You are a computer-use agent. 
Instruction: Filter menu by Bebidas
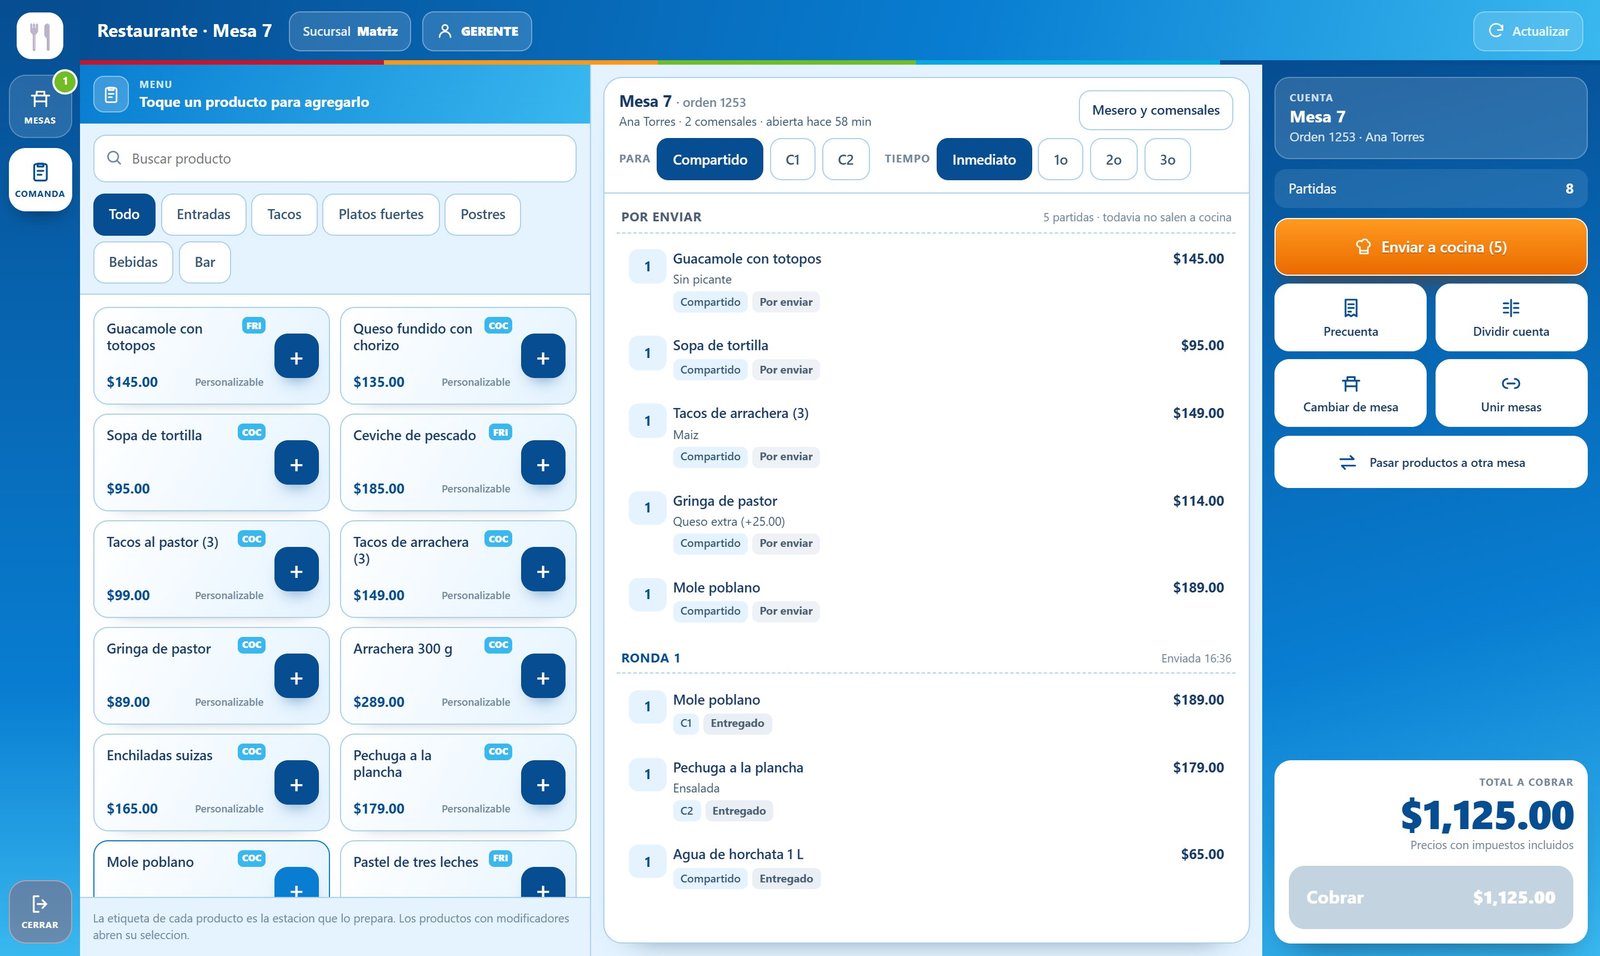coord(133,262)
